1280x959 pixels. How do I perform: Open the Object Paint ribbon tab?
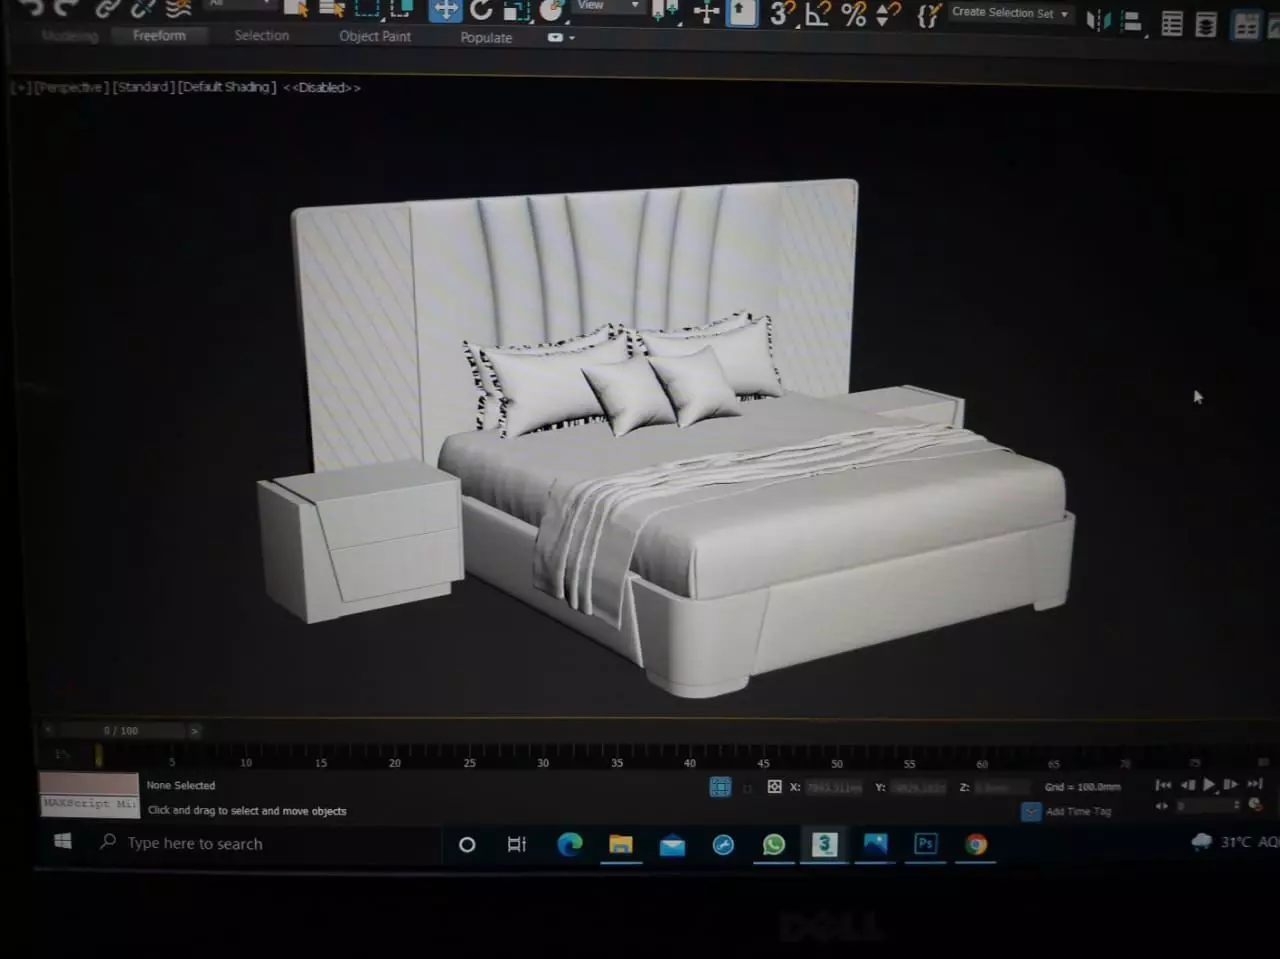click(375, 36)
